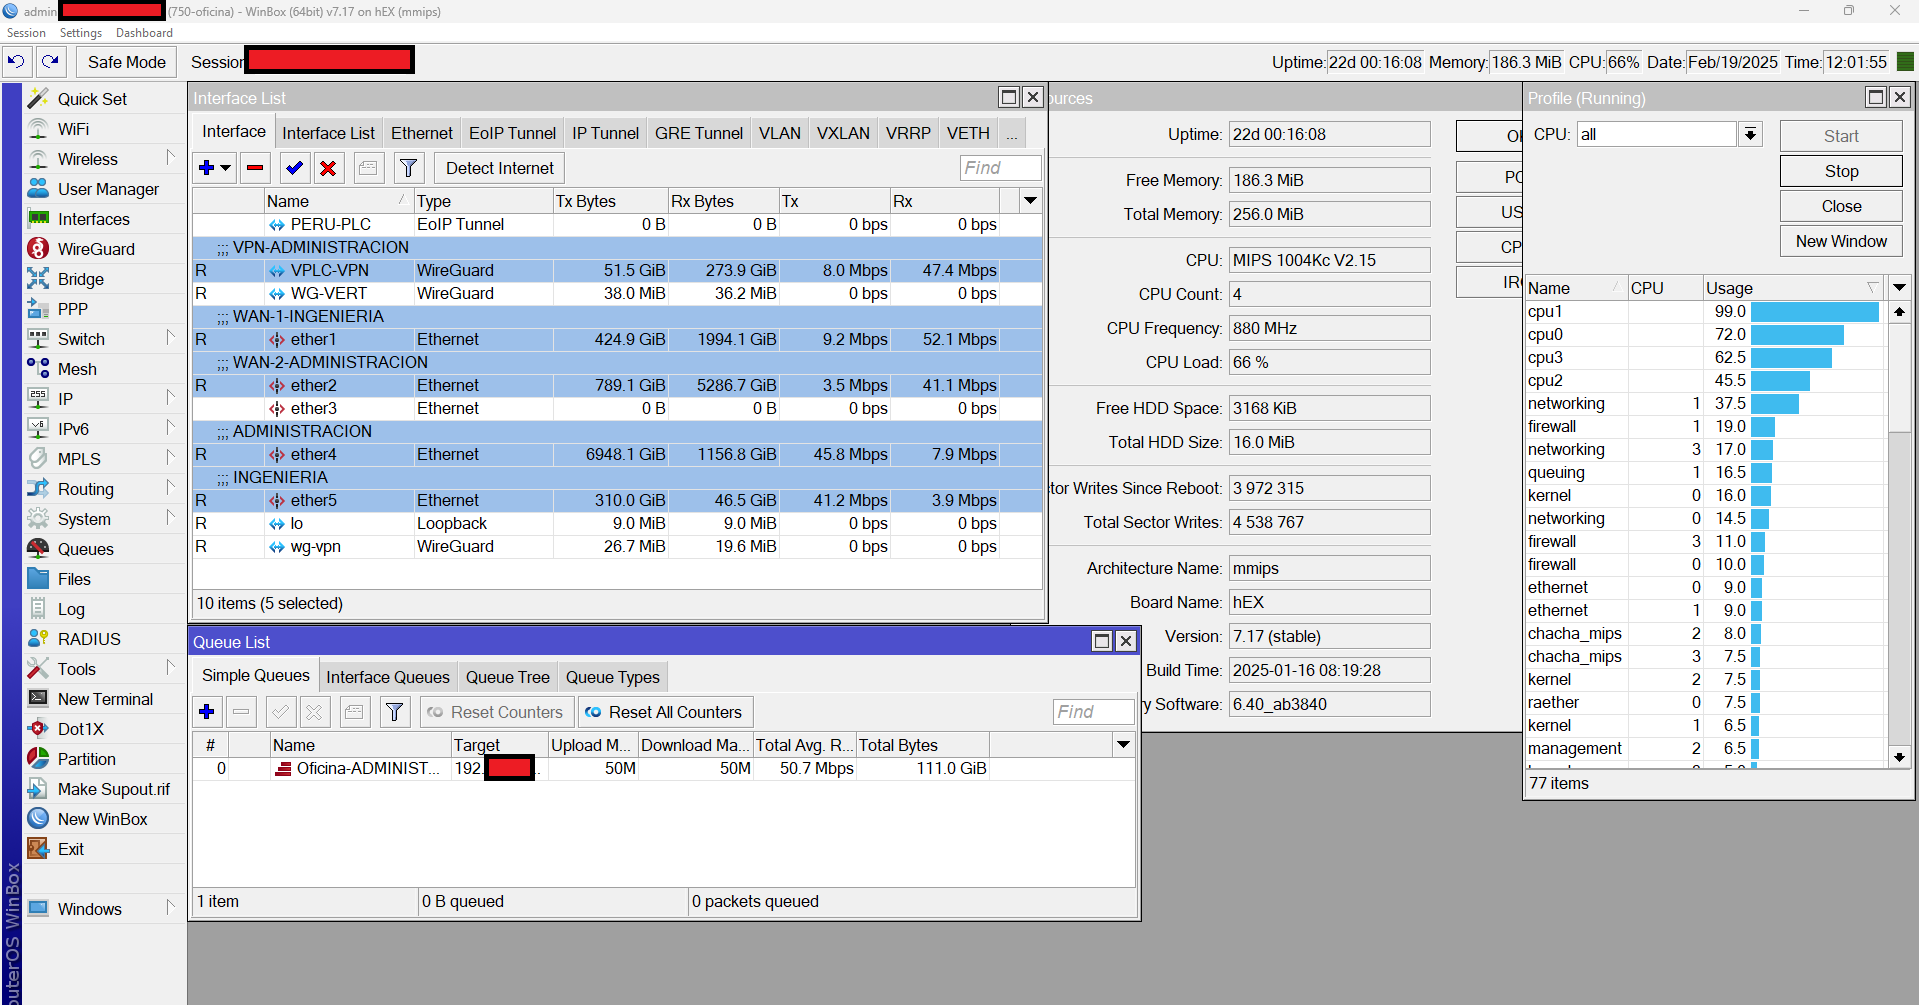The height and width of the screenshot is (1005, 1919).
Task: Open New WinBox from sidebar
Action: coord(102,819)
